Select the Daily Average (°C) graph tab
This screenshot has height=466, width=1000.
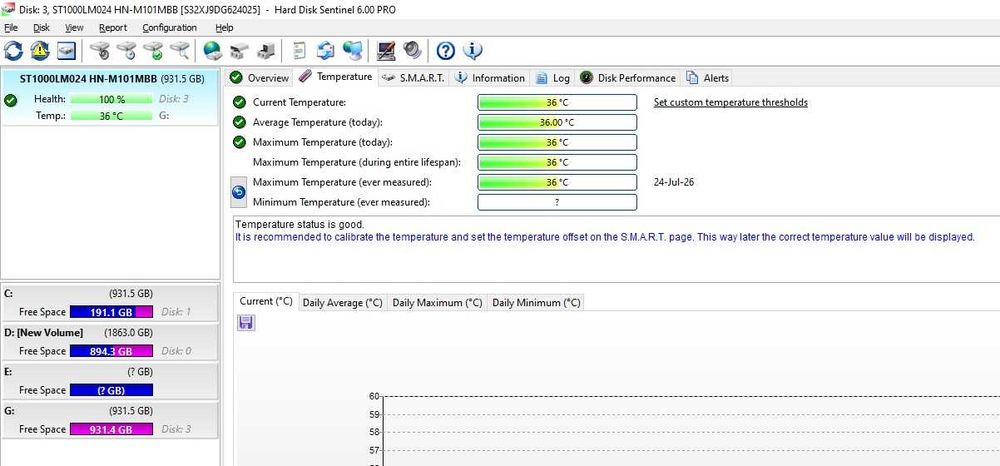[x=342, y=303]
